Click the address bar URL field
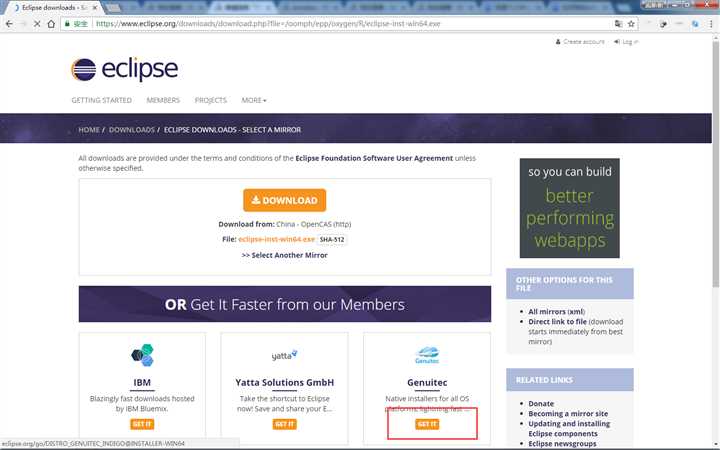 (x=349, y=24)
